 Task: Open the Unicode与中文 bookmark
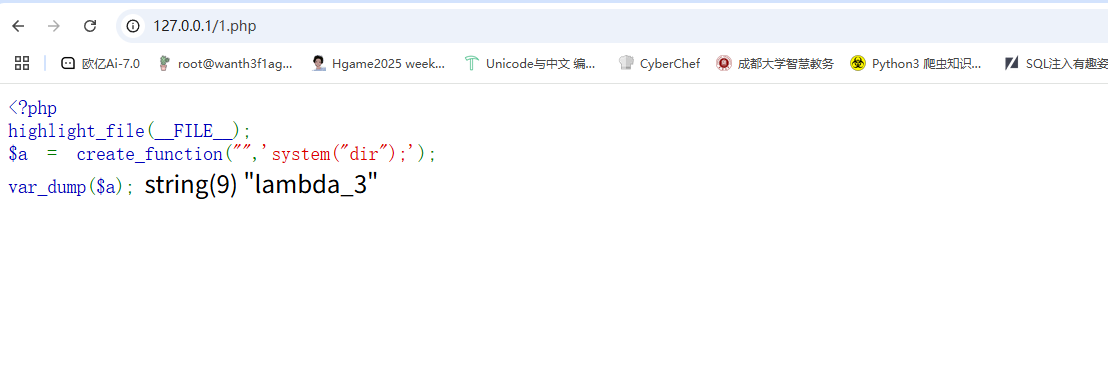click(531, 64)
